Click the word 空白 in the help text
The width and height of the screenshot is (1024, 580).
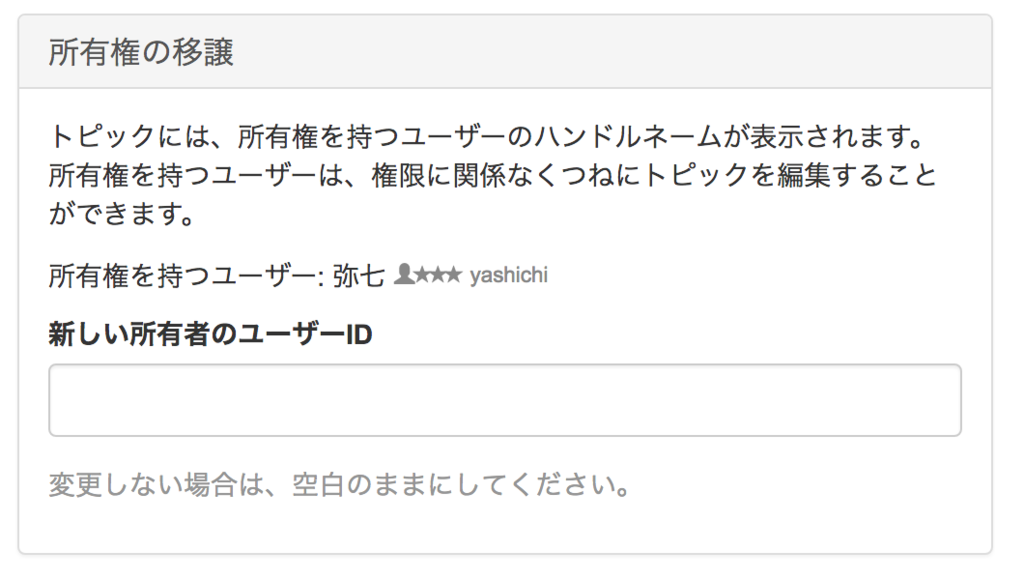317,485
